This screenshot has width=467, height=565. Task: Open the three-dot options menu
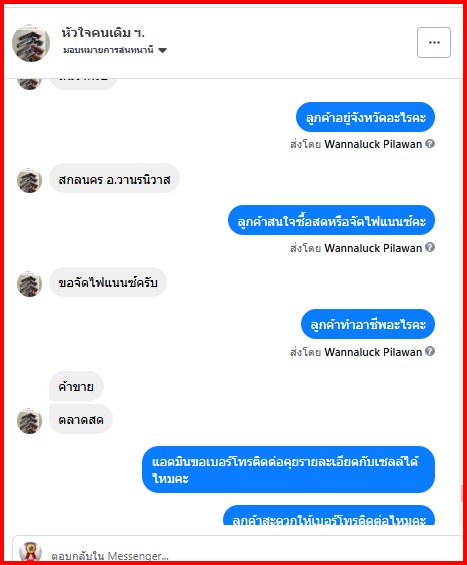click(x=434, y=43)
